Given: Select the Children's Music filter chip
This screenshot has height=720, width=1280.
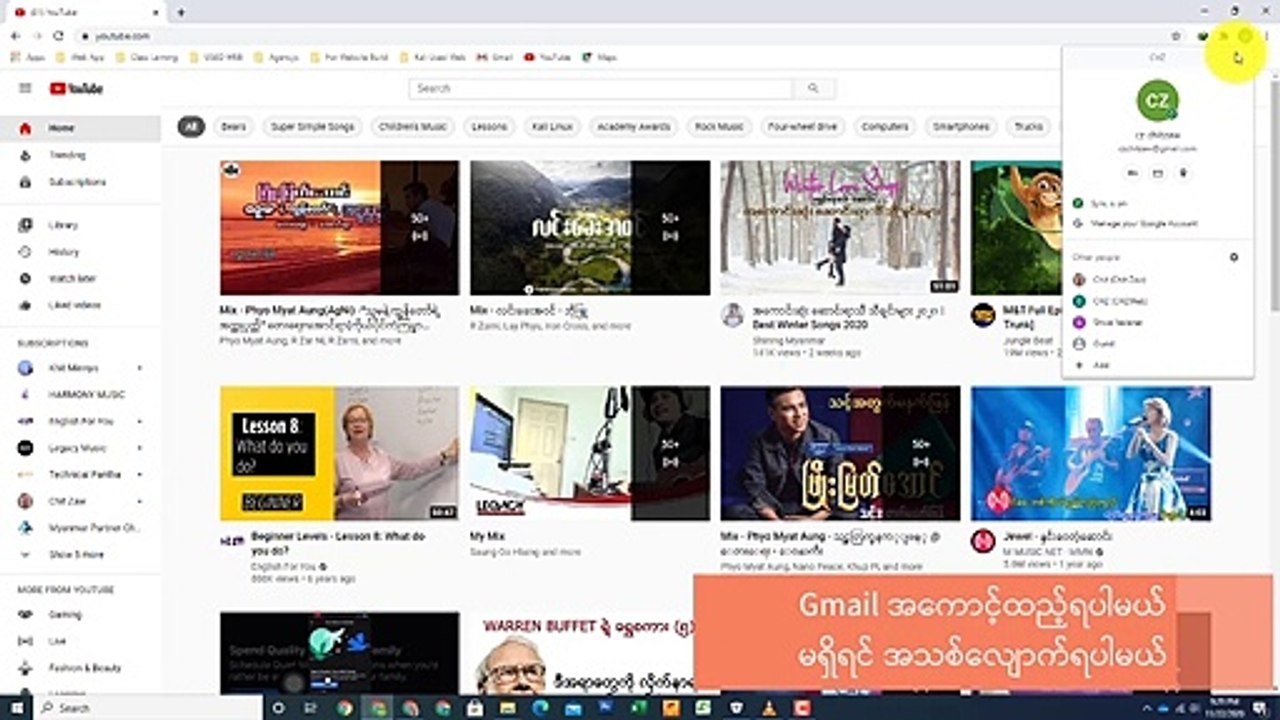Looking at the screenshot, I should coord(412,127).
